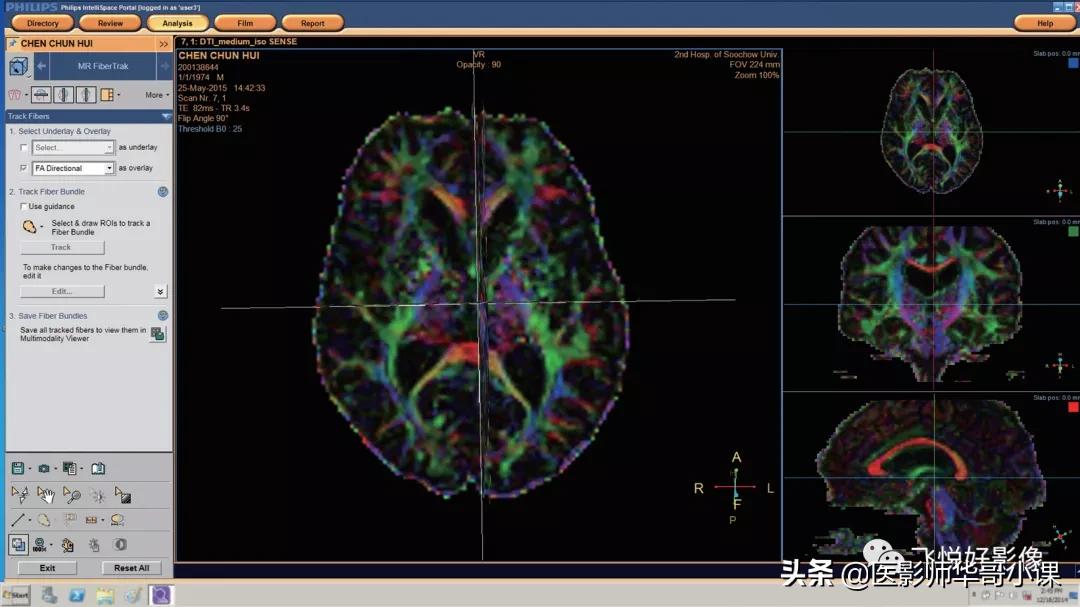This screenshot has height=607, width=1080.
Task: Click the camera snapshot icon
Action: click(43, 468)
